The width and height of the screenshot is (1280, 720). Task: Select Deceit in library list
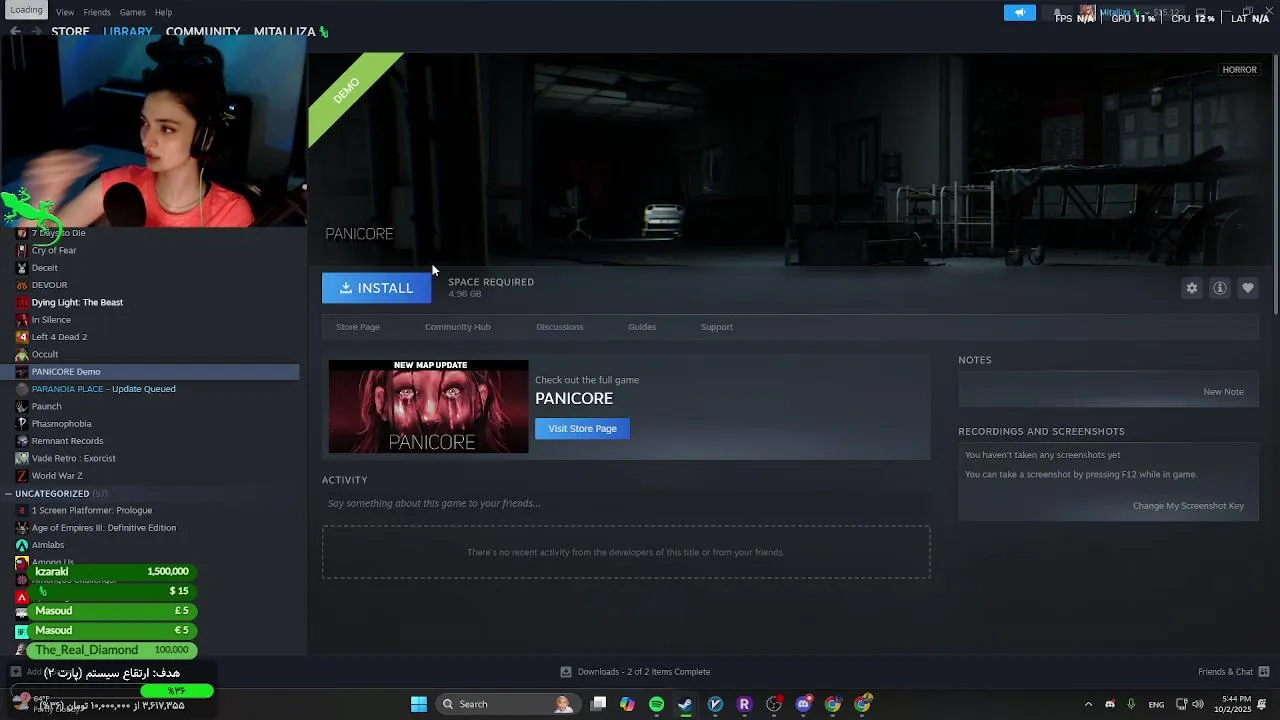[44, 268]
